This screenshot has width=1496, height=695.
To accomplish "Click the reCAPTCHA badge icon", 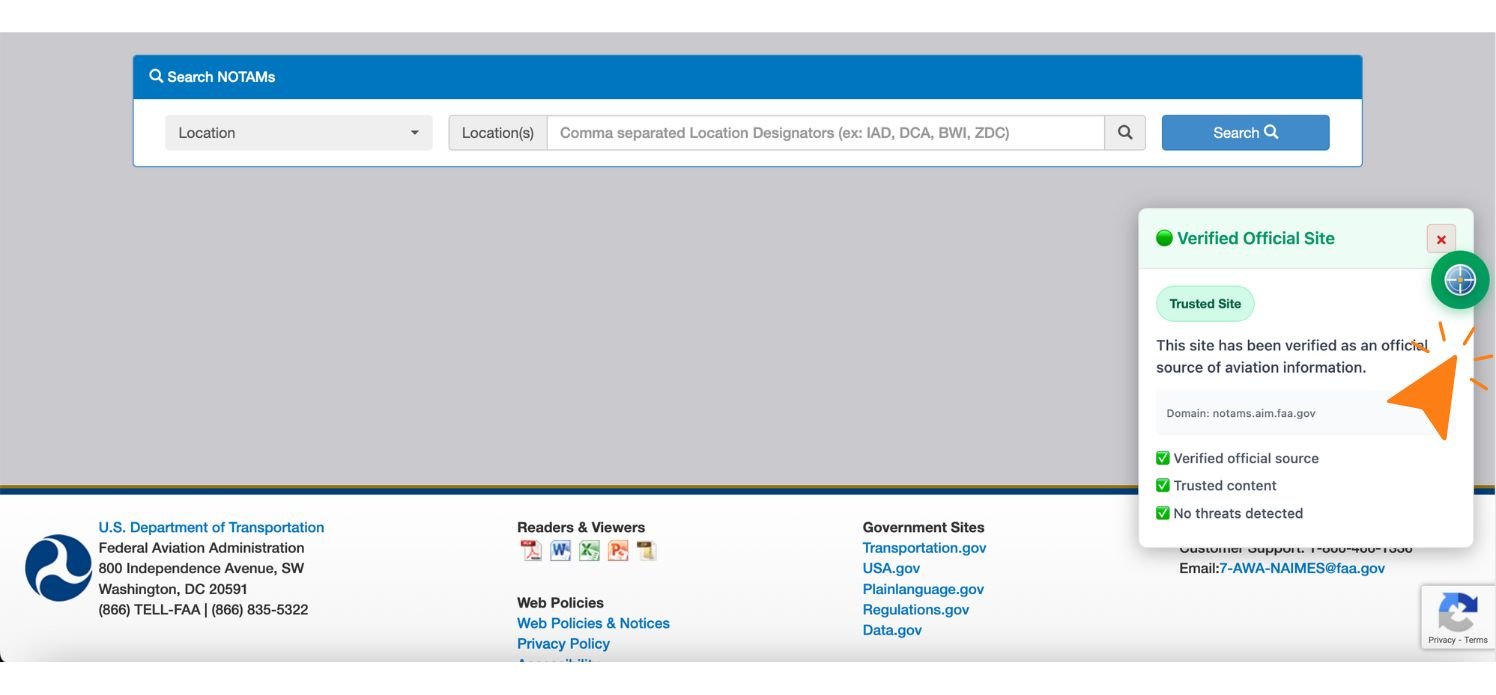I will point(1457,612).
